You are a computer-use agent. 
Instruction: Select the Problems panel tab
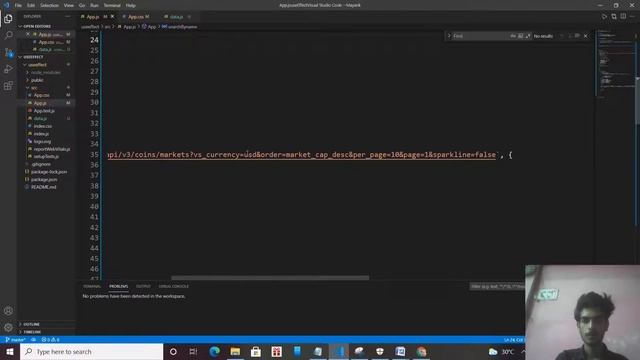(118, 286)
